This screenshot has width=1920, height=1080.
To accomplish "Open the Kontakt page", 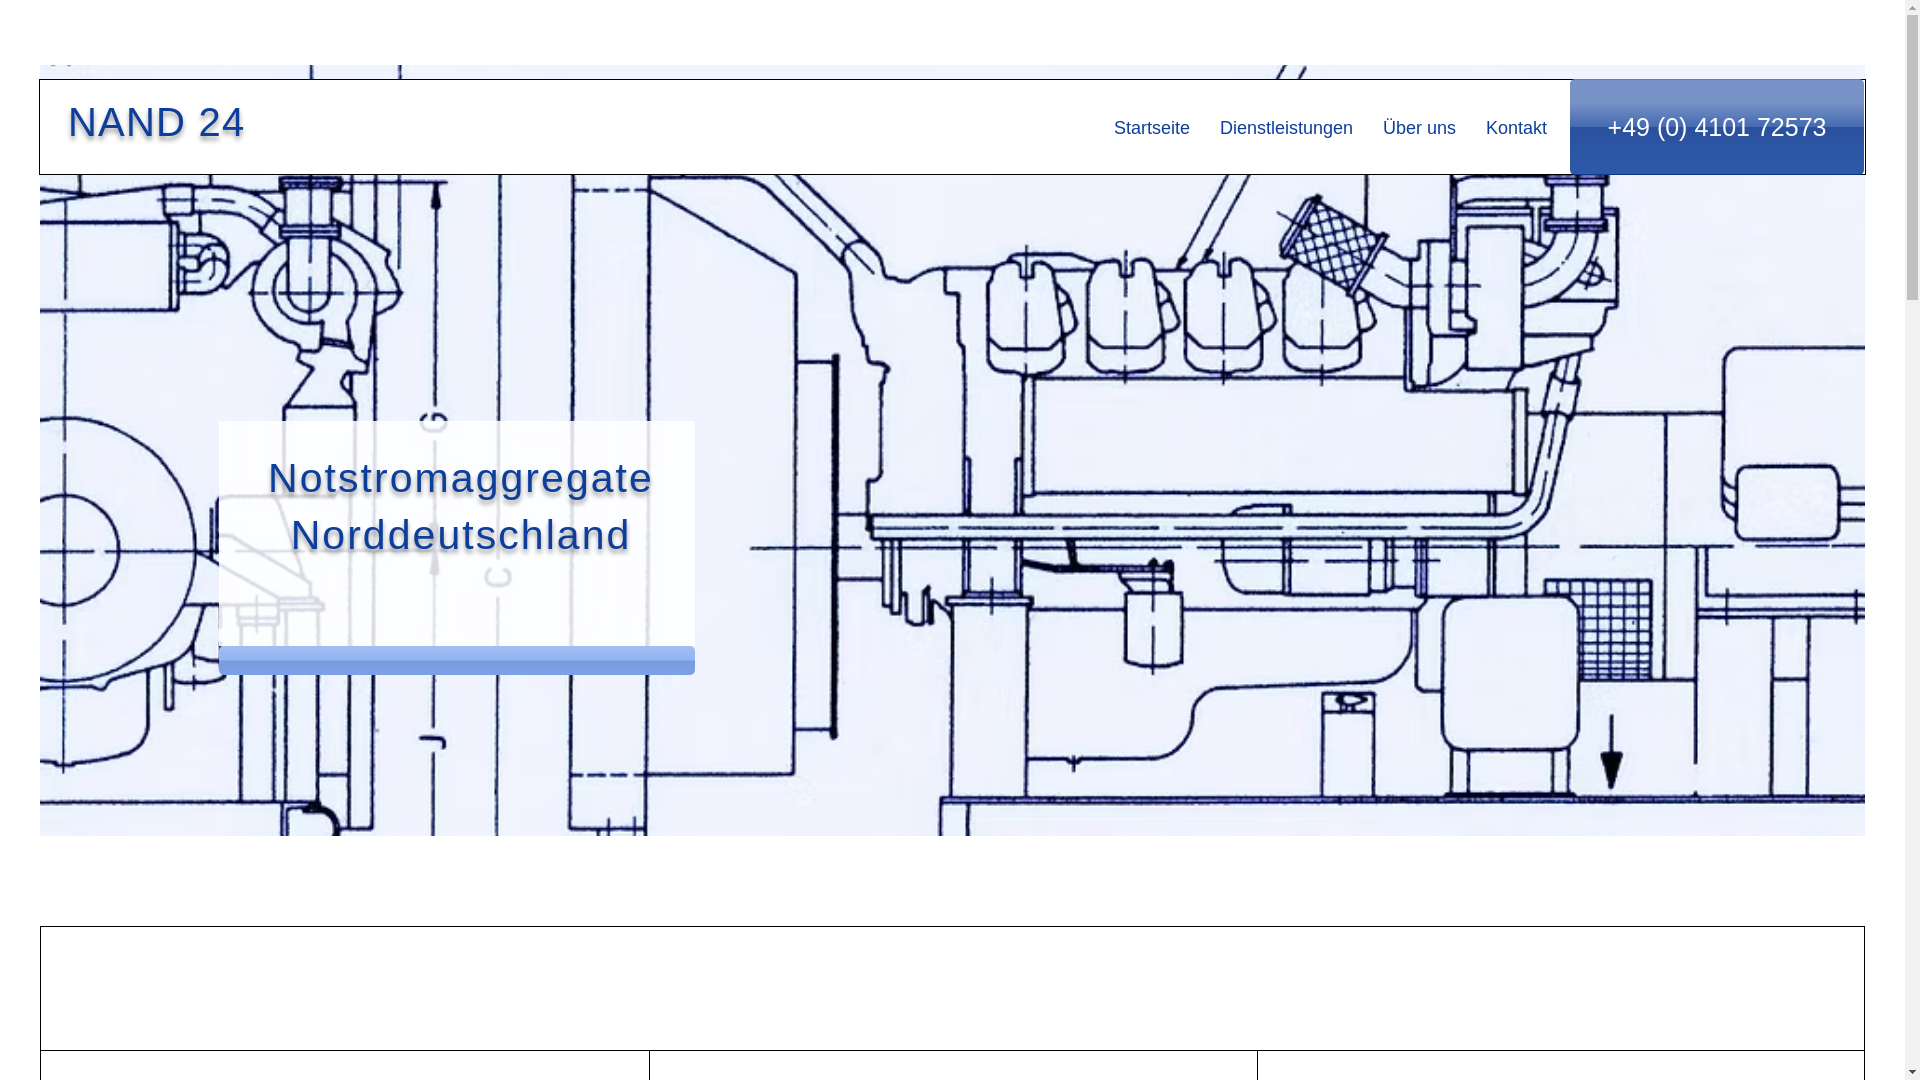I will (1516, 128).
